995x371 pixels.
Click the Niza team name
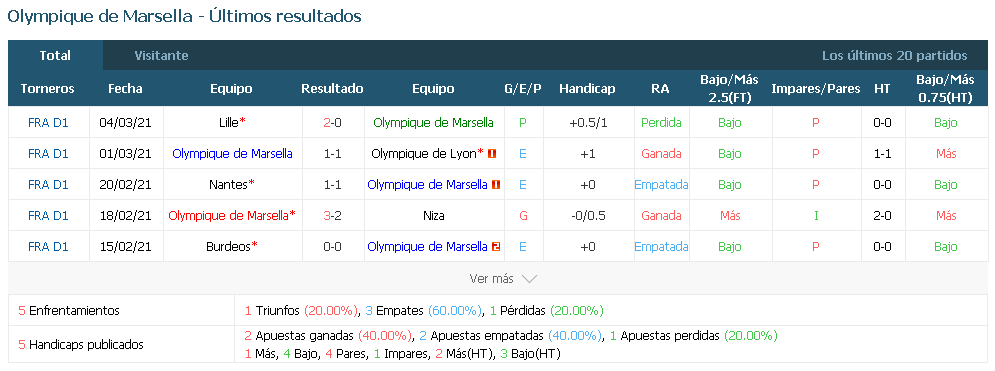pyautogui.click(x=433, y=216)
